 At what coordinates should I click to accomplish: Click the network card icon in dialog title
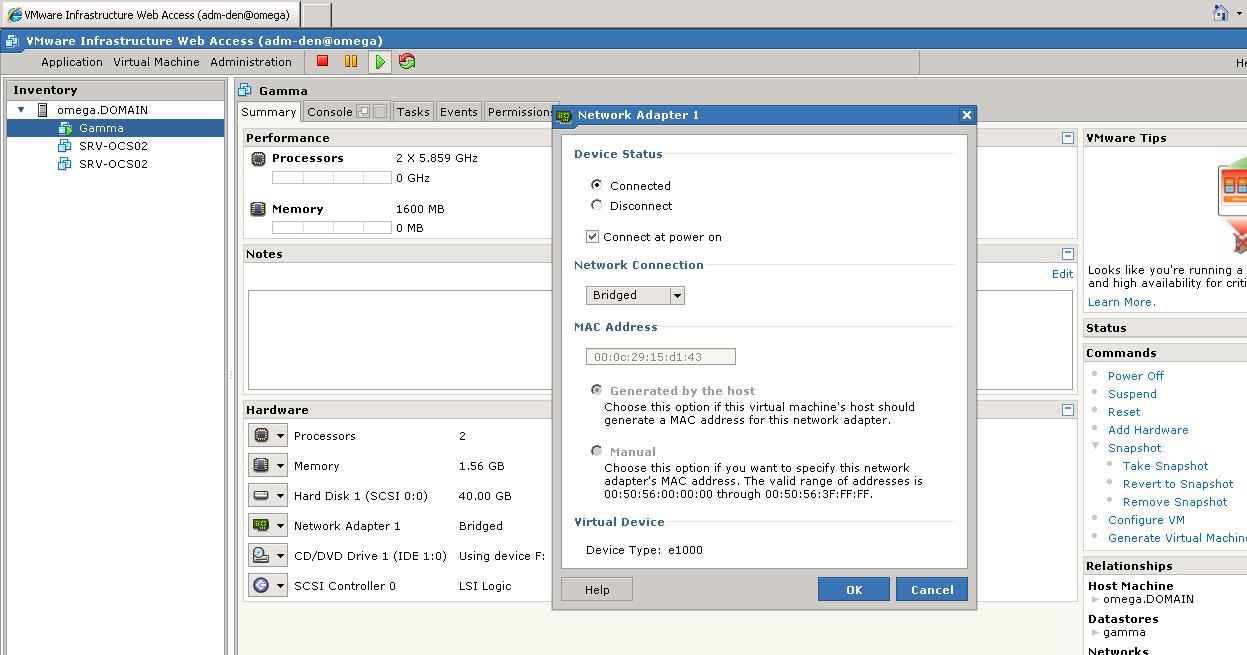tap(564, 115)
